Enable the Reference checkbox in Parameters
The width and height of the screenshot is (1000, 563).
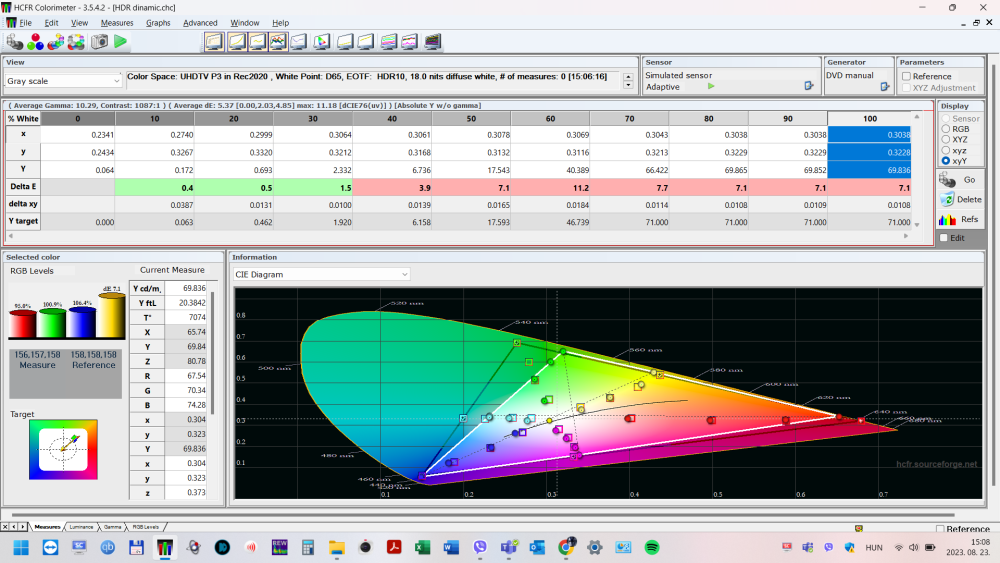click(906, 76)
